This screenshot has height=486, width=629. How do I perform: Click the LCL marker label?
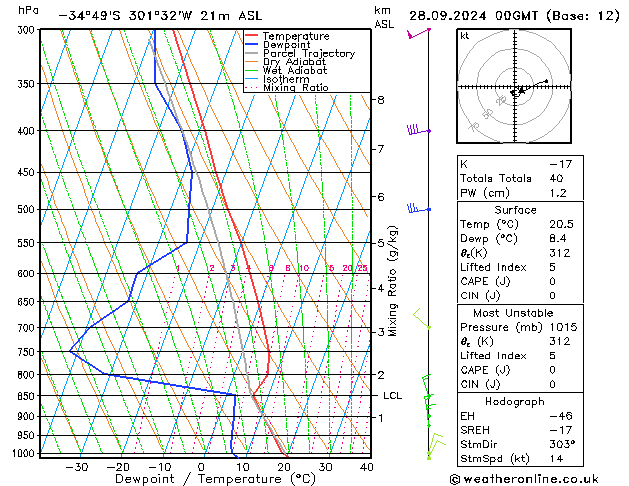392,396
